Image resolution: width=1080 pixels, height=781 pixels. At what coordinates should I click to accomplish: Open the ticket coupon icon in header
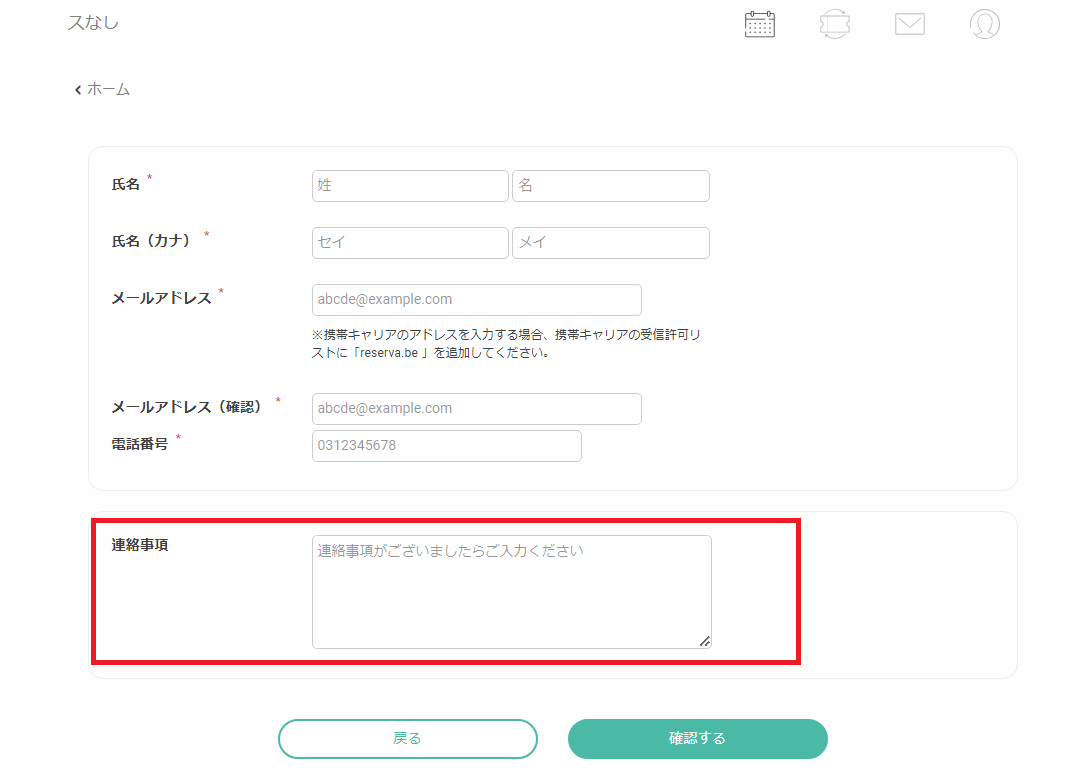[x=835, y=24]
